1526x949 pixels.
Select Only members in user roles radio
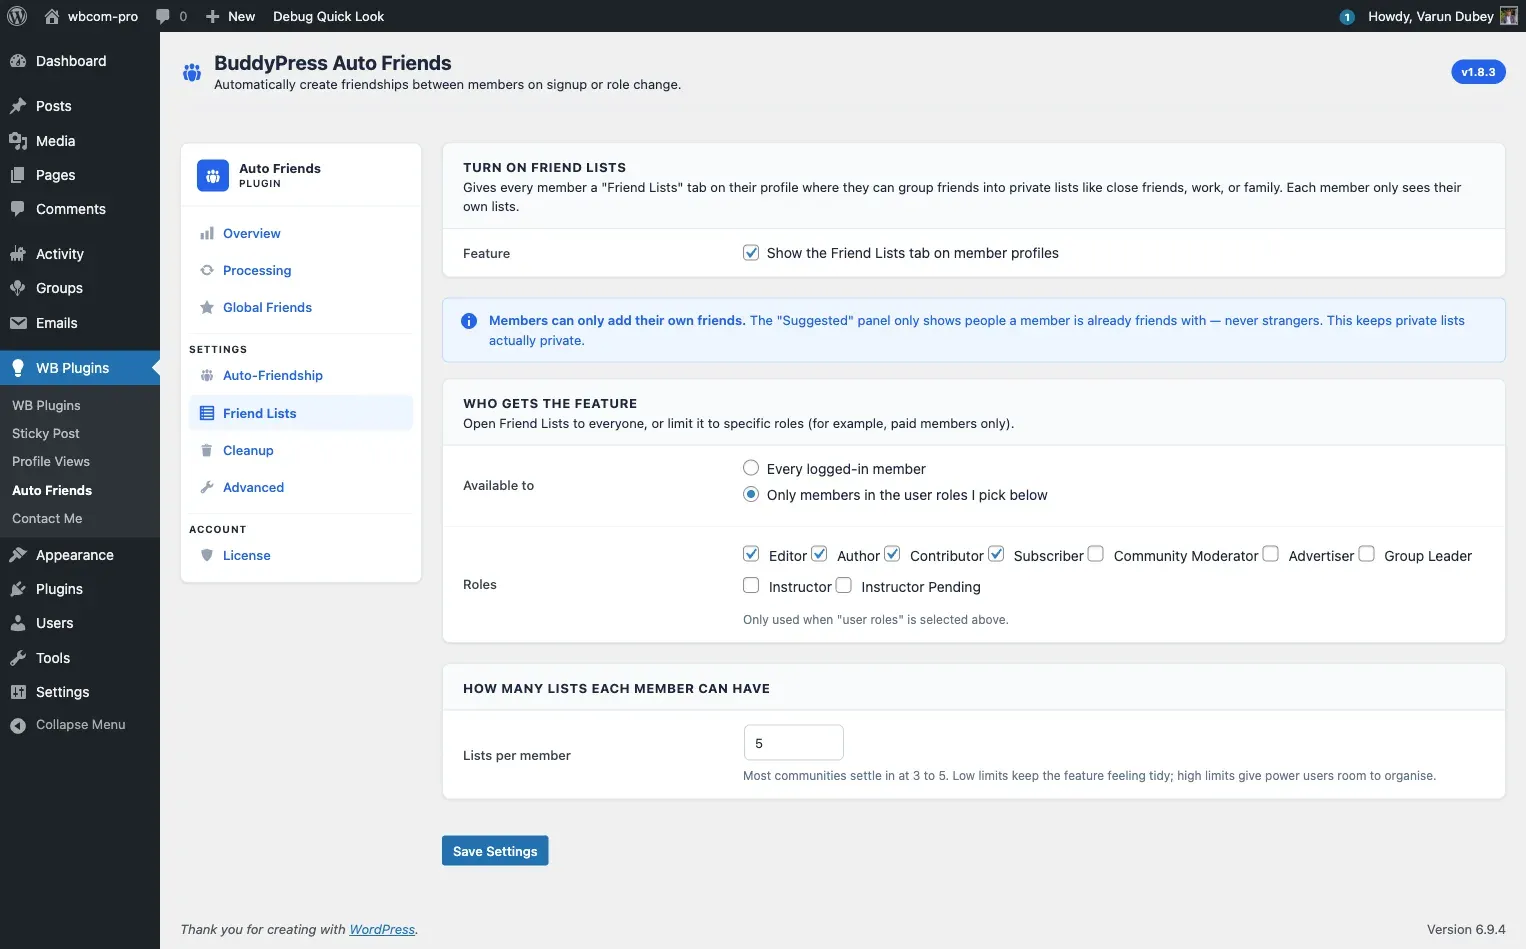coord(751,494)
